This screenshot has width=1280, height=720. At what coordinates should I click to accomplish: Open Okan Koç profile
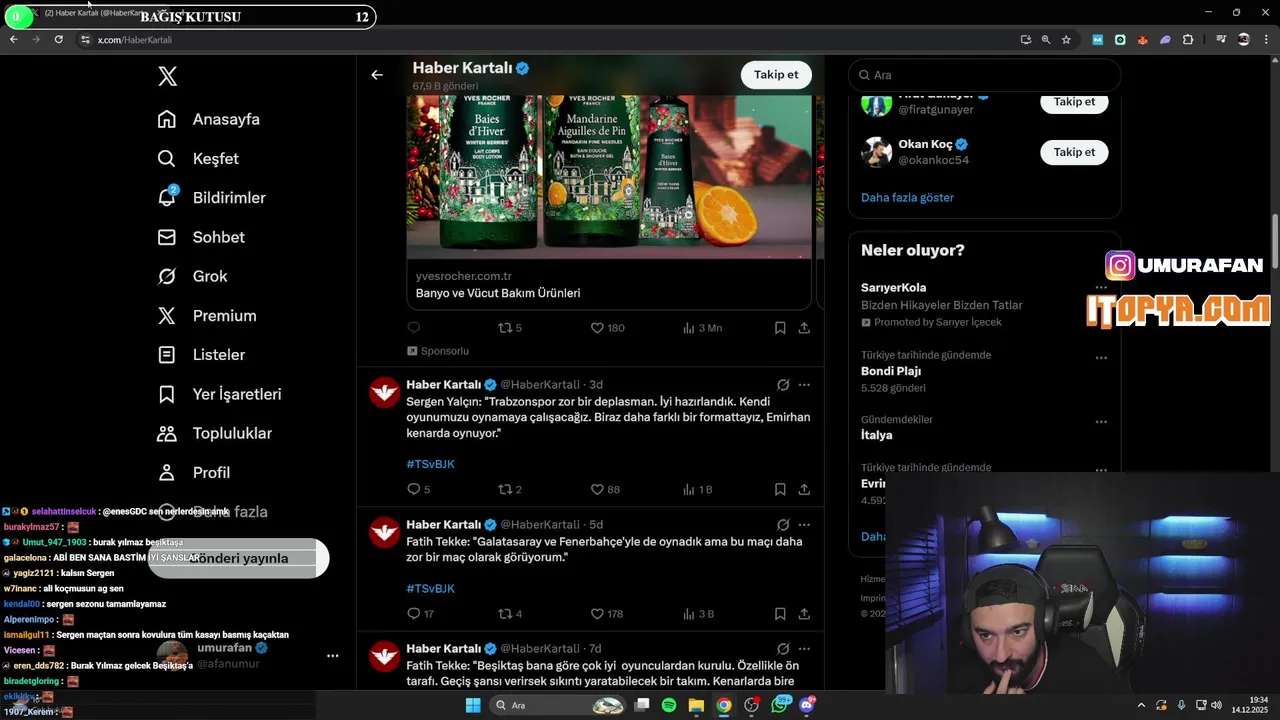[x=925, y=144]
